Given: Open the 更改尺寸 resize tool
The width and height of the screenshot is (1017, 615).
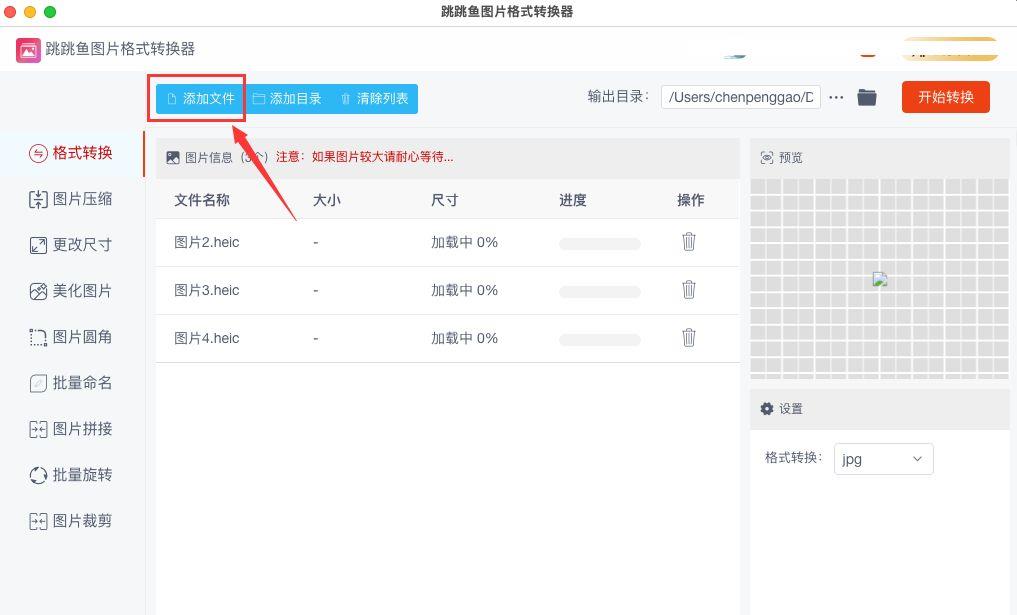Looking at the screenshot, I should click(x=70, y=244).
